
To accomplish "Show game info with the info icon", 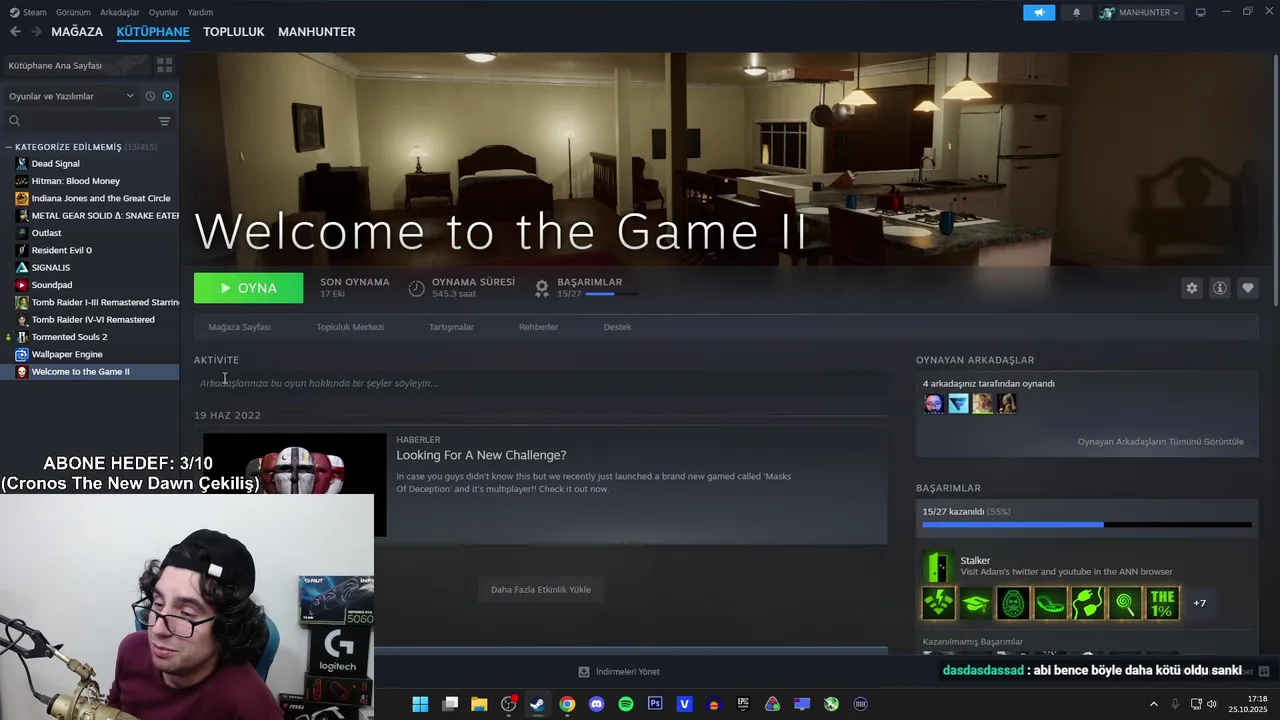I will click(x=1219, y=288).
